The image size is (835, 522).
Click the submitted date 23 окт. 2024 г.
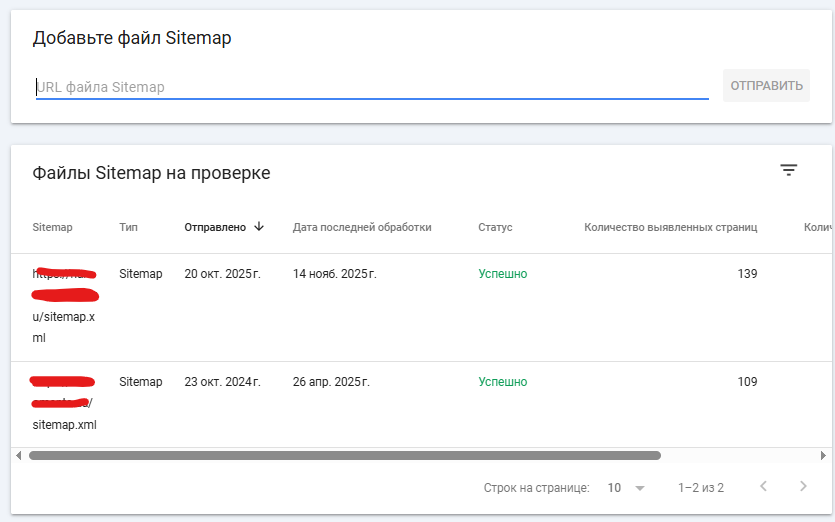[x=223, y=382]
